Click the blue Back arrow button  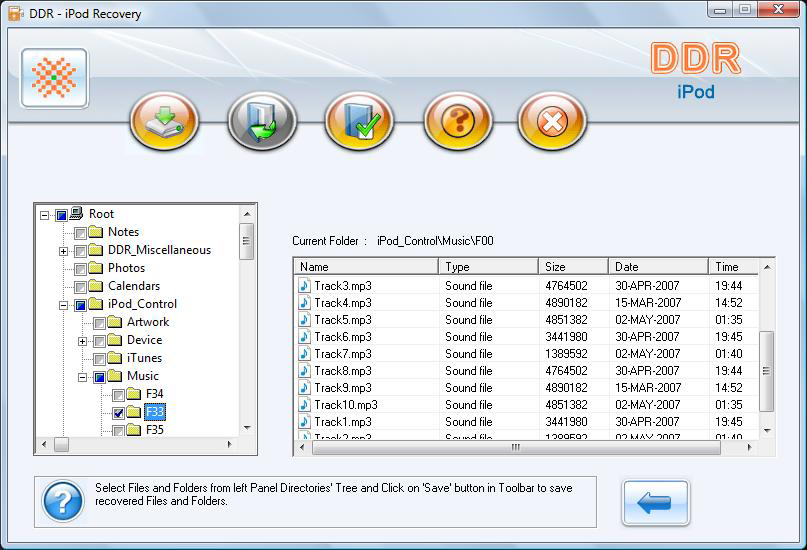tap(655, 503)
